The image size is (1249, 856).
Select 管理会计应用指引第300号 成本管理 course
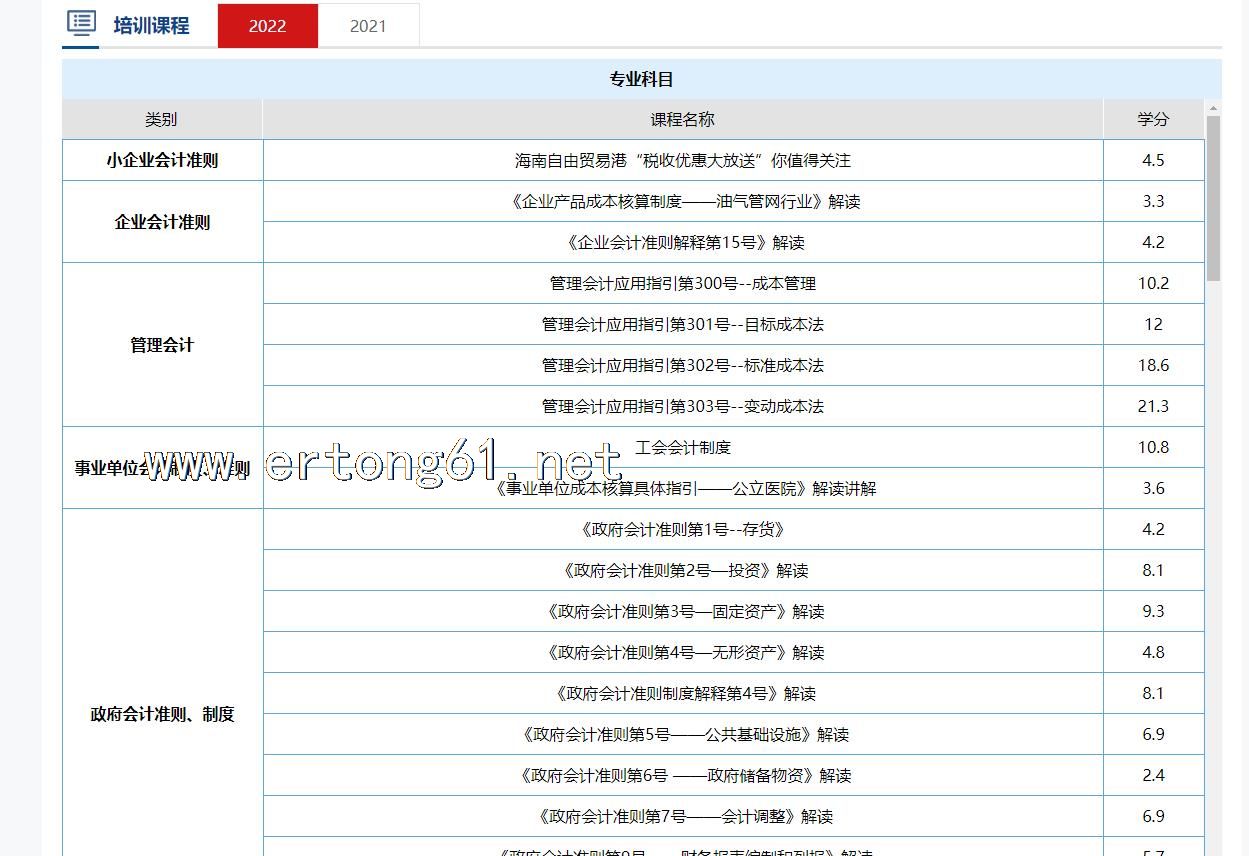point(682,283)
